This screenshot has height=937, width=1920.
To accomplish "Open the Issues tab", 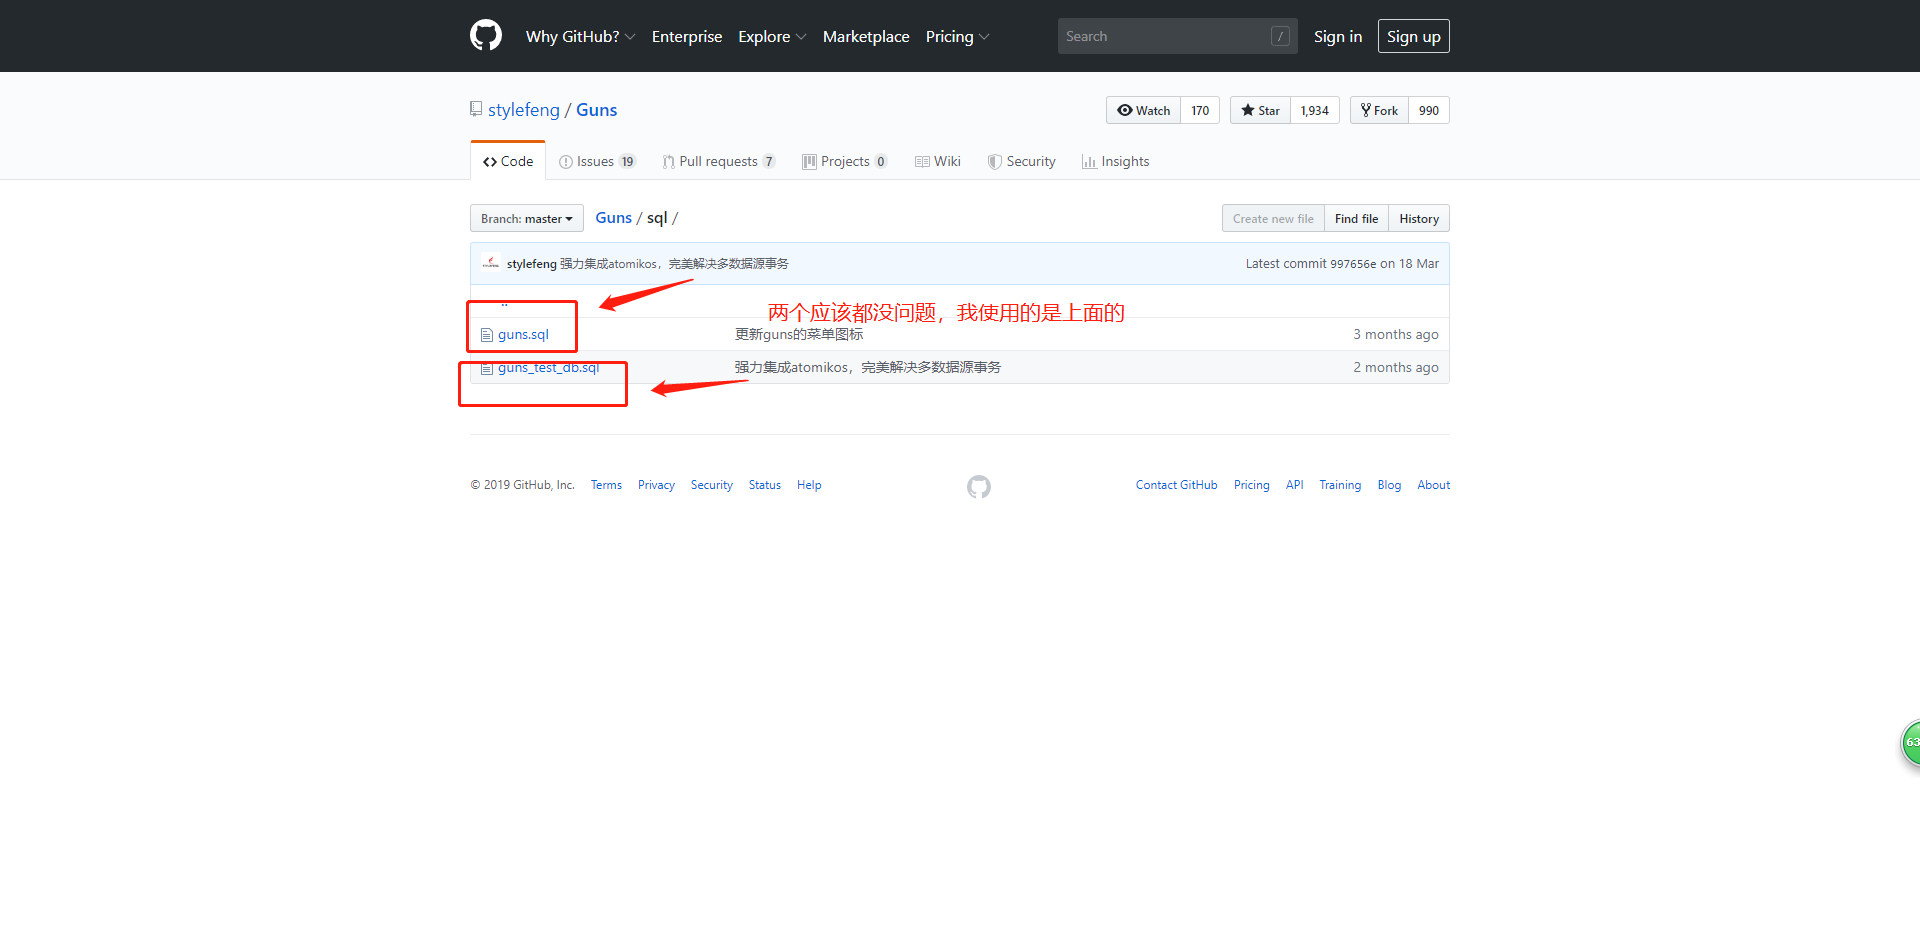I will click(x=597, y=161).
